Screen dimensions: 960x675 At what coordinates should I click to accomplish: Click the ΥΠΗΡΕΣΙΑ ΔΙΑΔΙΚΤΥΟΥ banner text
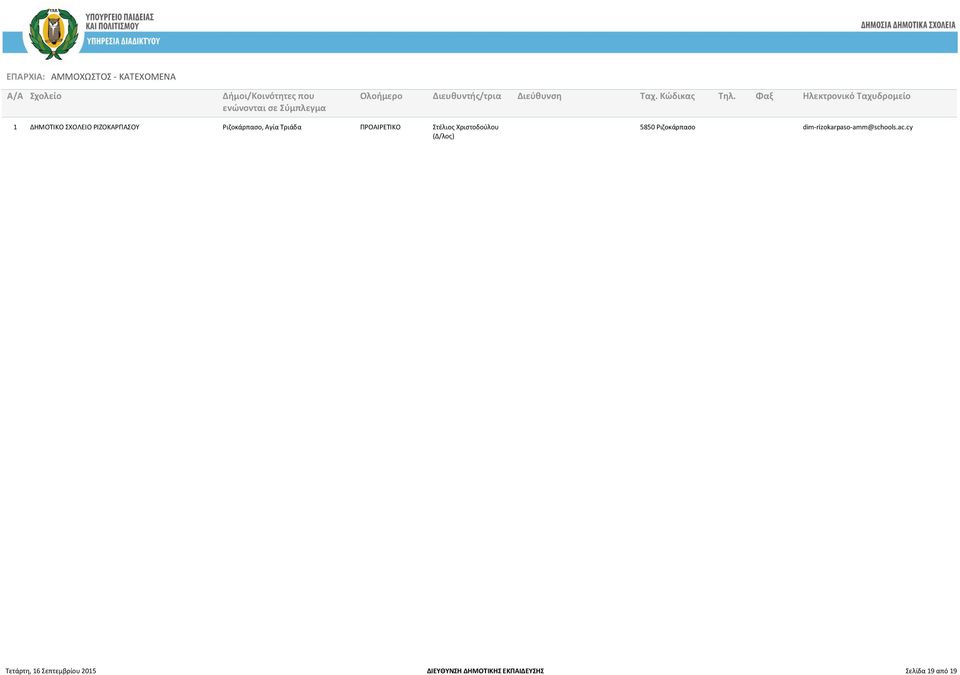pyautogui.click(x=123, y=41)
